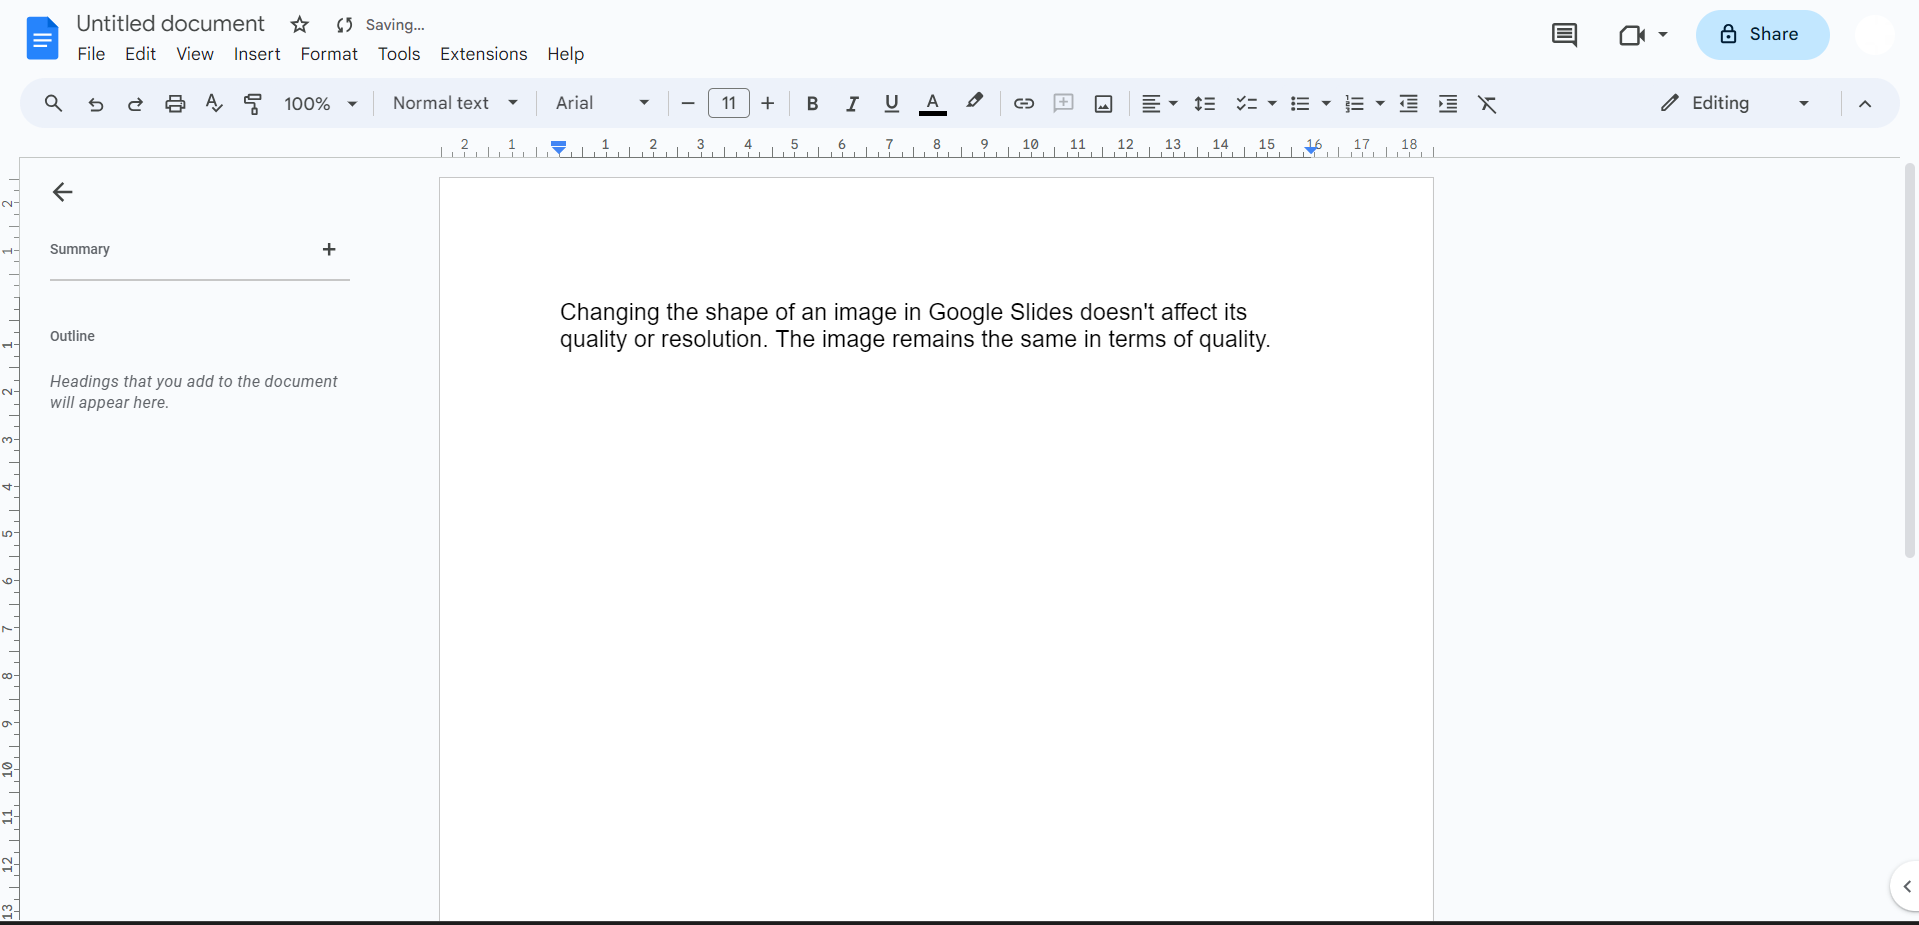This screenshot has width=1919, height=925.
Task: Click the insert link icon
Action: coord(1023,103)
